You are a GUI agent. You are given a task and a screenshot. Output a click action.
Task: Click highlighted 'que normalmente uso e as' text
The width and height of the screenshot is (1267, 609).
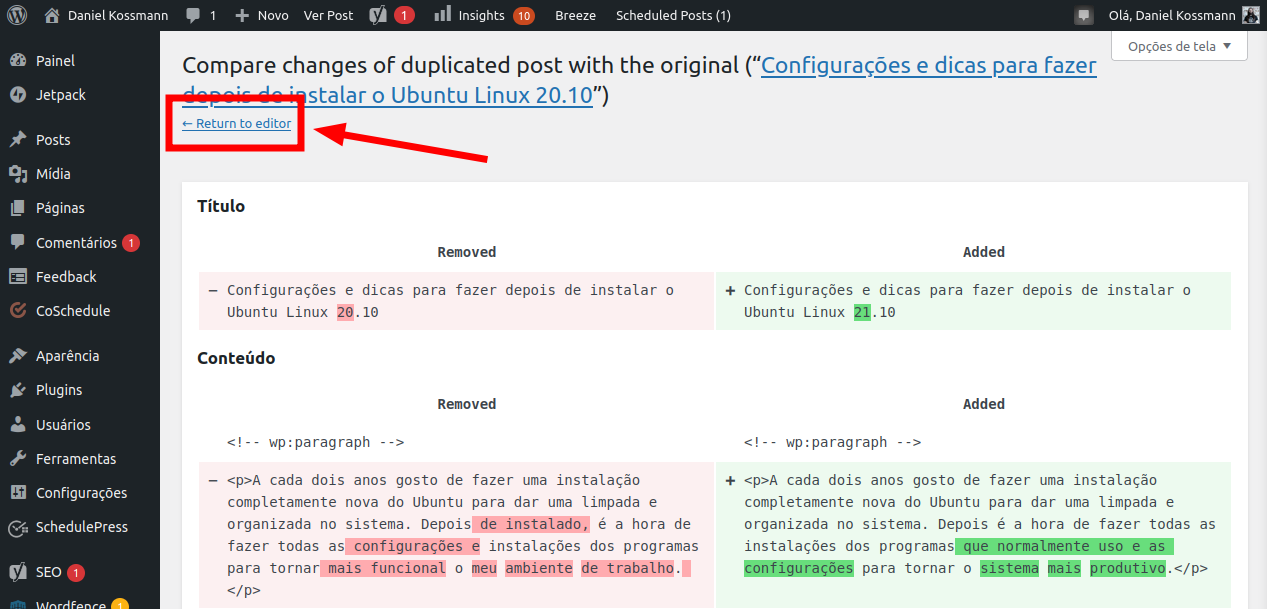tap(1064, 546)
